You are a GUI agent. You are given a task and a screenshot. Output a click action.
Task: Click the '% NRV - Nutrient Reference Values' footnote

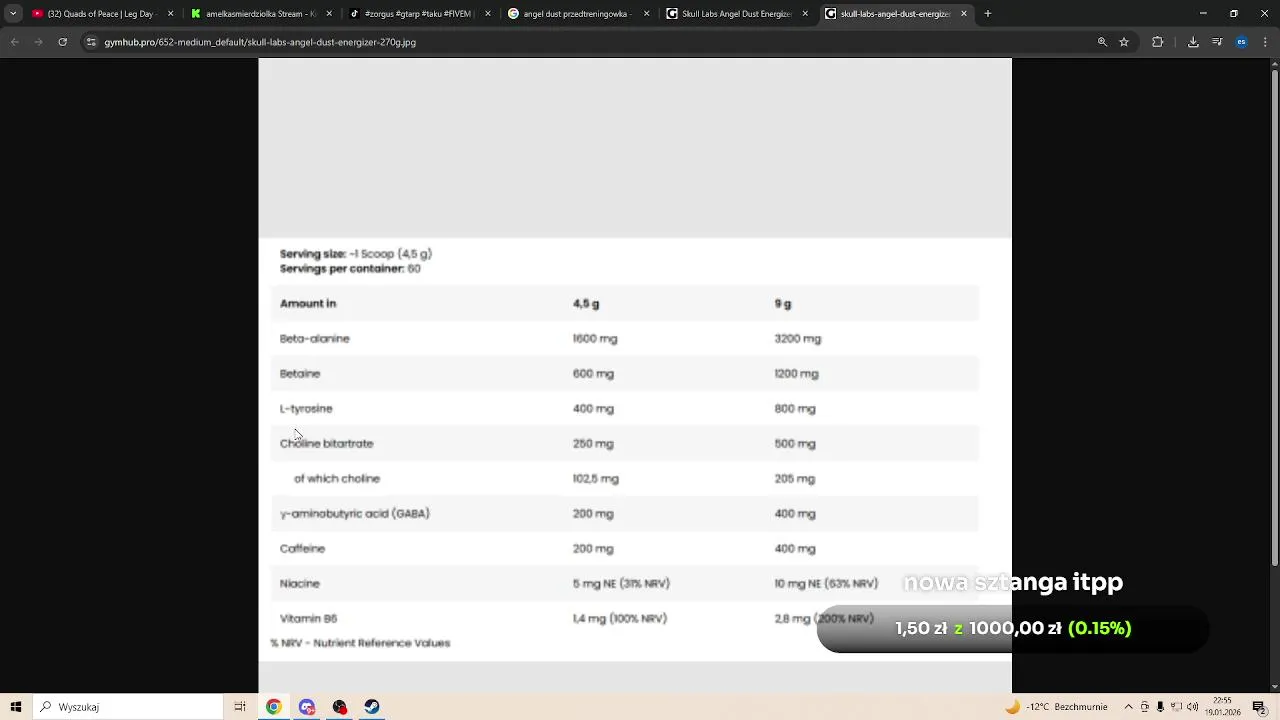pos(360,643)
